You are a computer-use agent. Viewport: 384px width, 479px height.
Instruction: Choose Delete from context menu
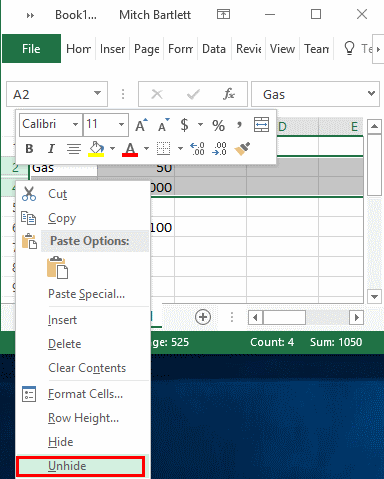coord(83,344)
